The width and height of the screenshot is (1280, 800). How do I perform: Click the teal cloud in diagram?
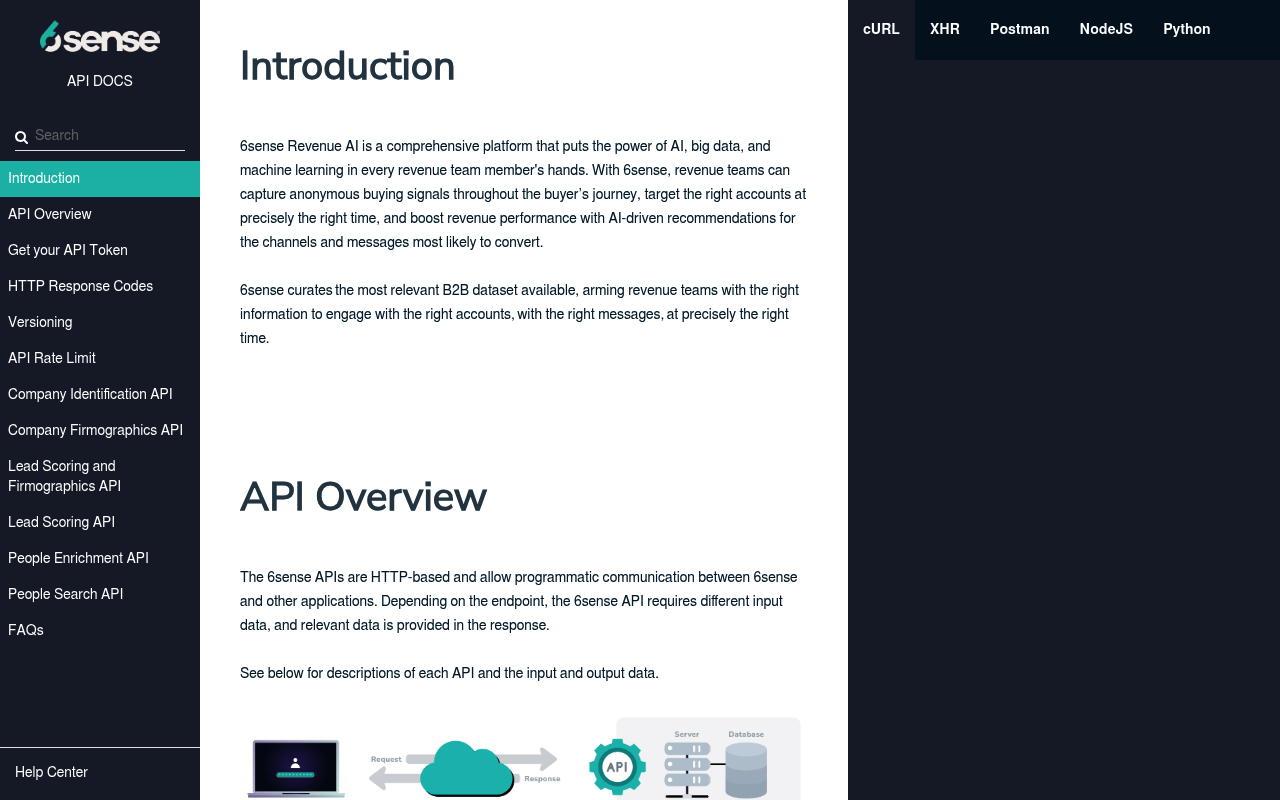[467, 769]
